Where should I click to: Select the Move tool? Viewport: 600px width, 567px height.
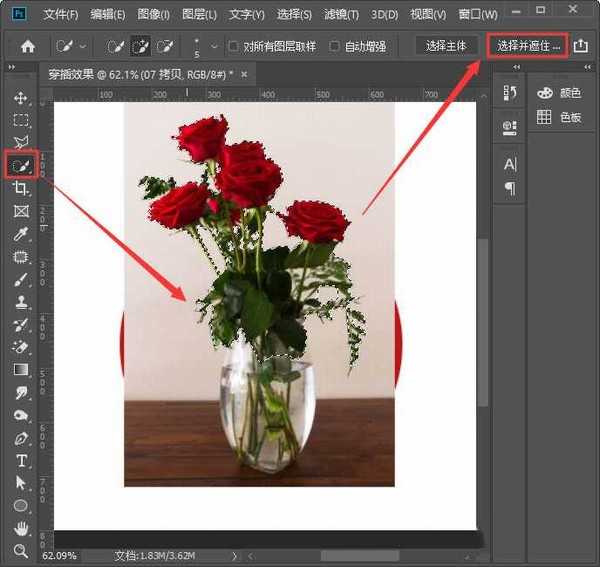pyautogui.click(x=21, y=99)
